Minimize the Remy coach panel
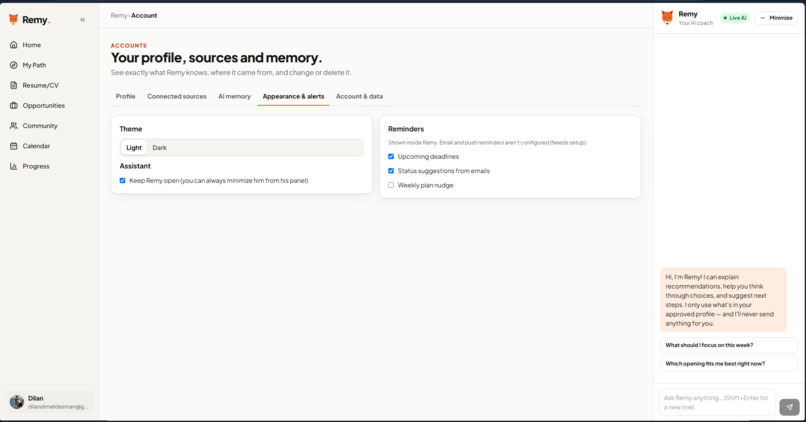The width and height of the screenshot is (806, 422). pyautogui.click(x=776, y=18)
